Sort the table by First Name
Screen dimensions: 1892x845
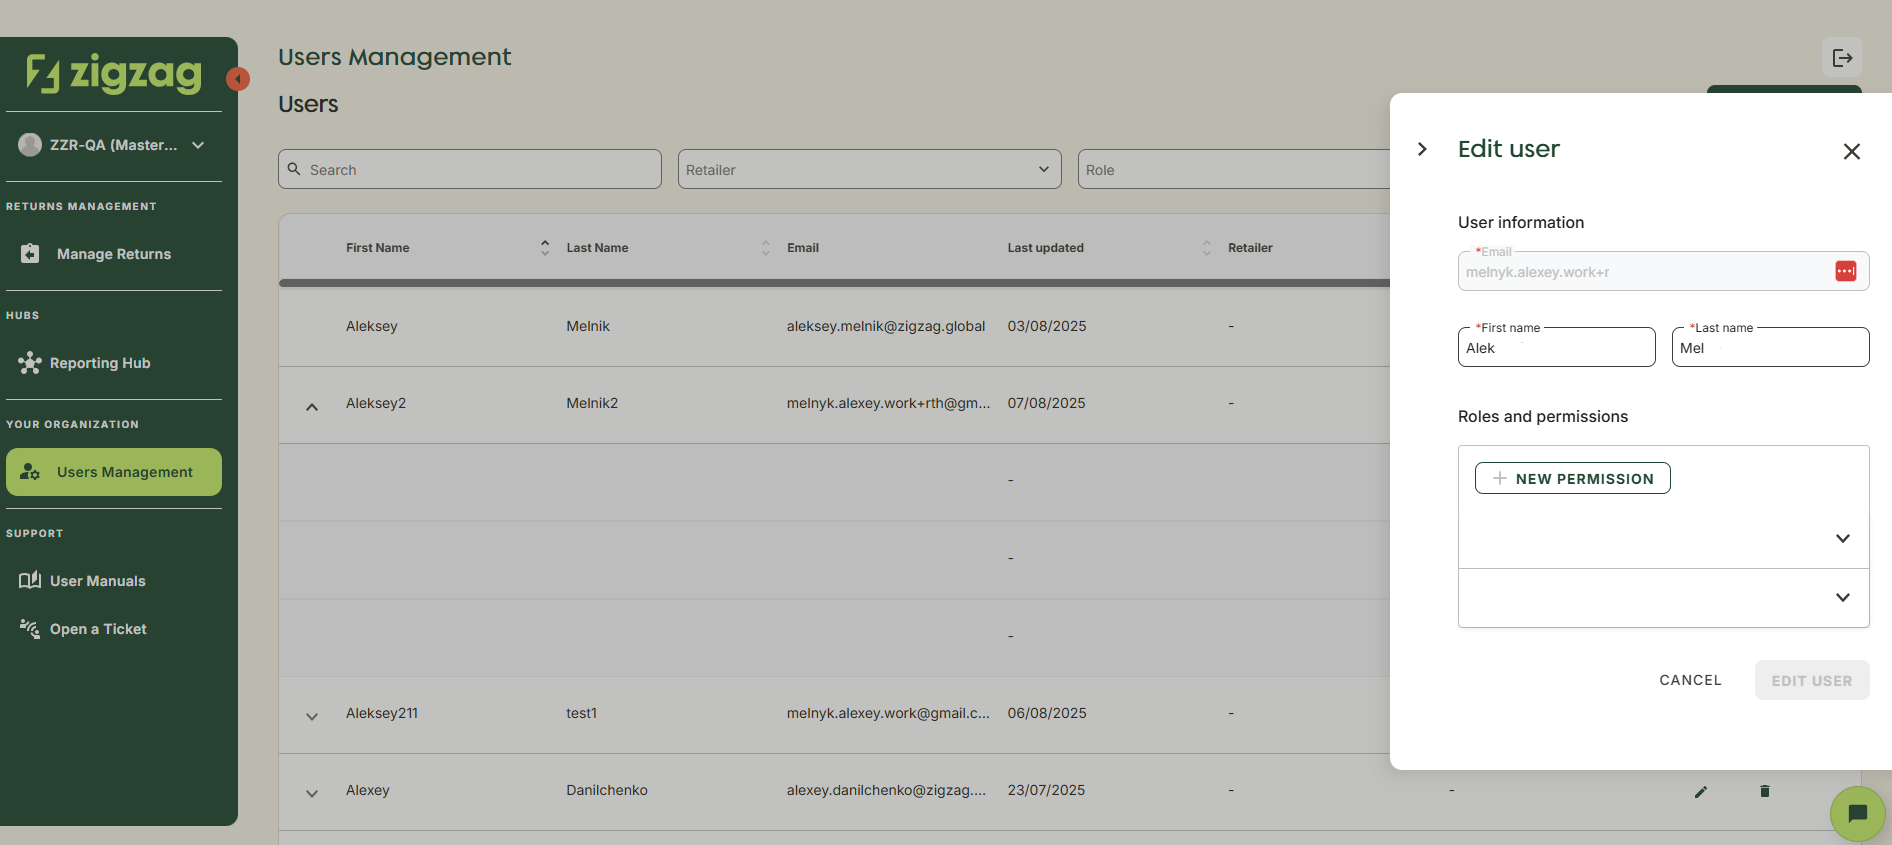[544, 247]
